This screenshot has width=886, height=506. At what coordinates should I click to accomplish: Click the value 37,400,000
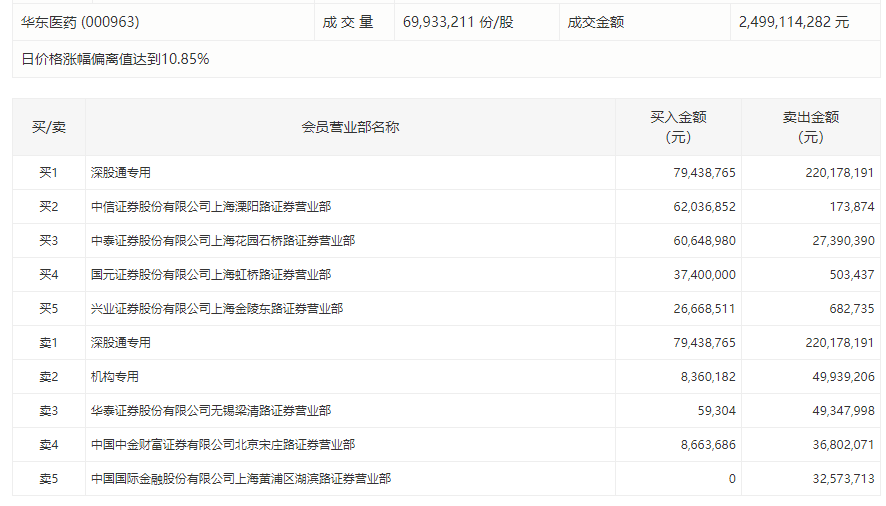[x=704, y=274]
